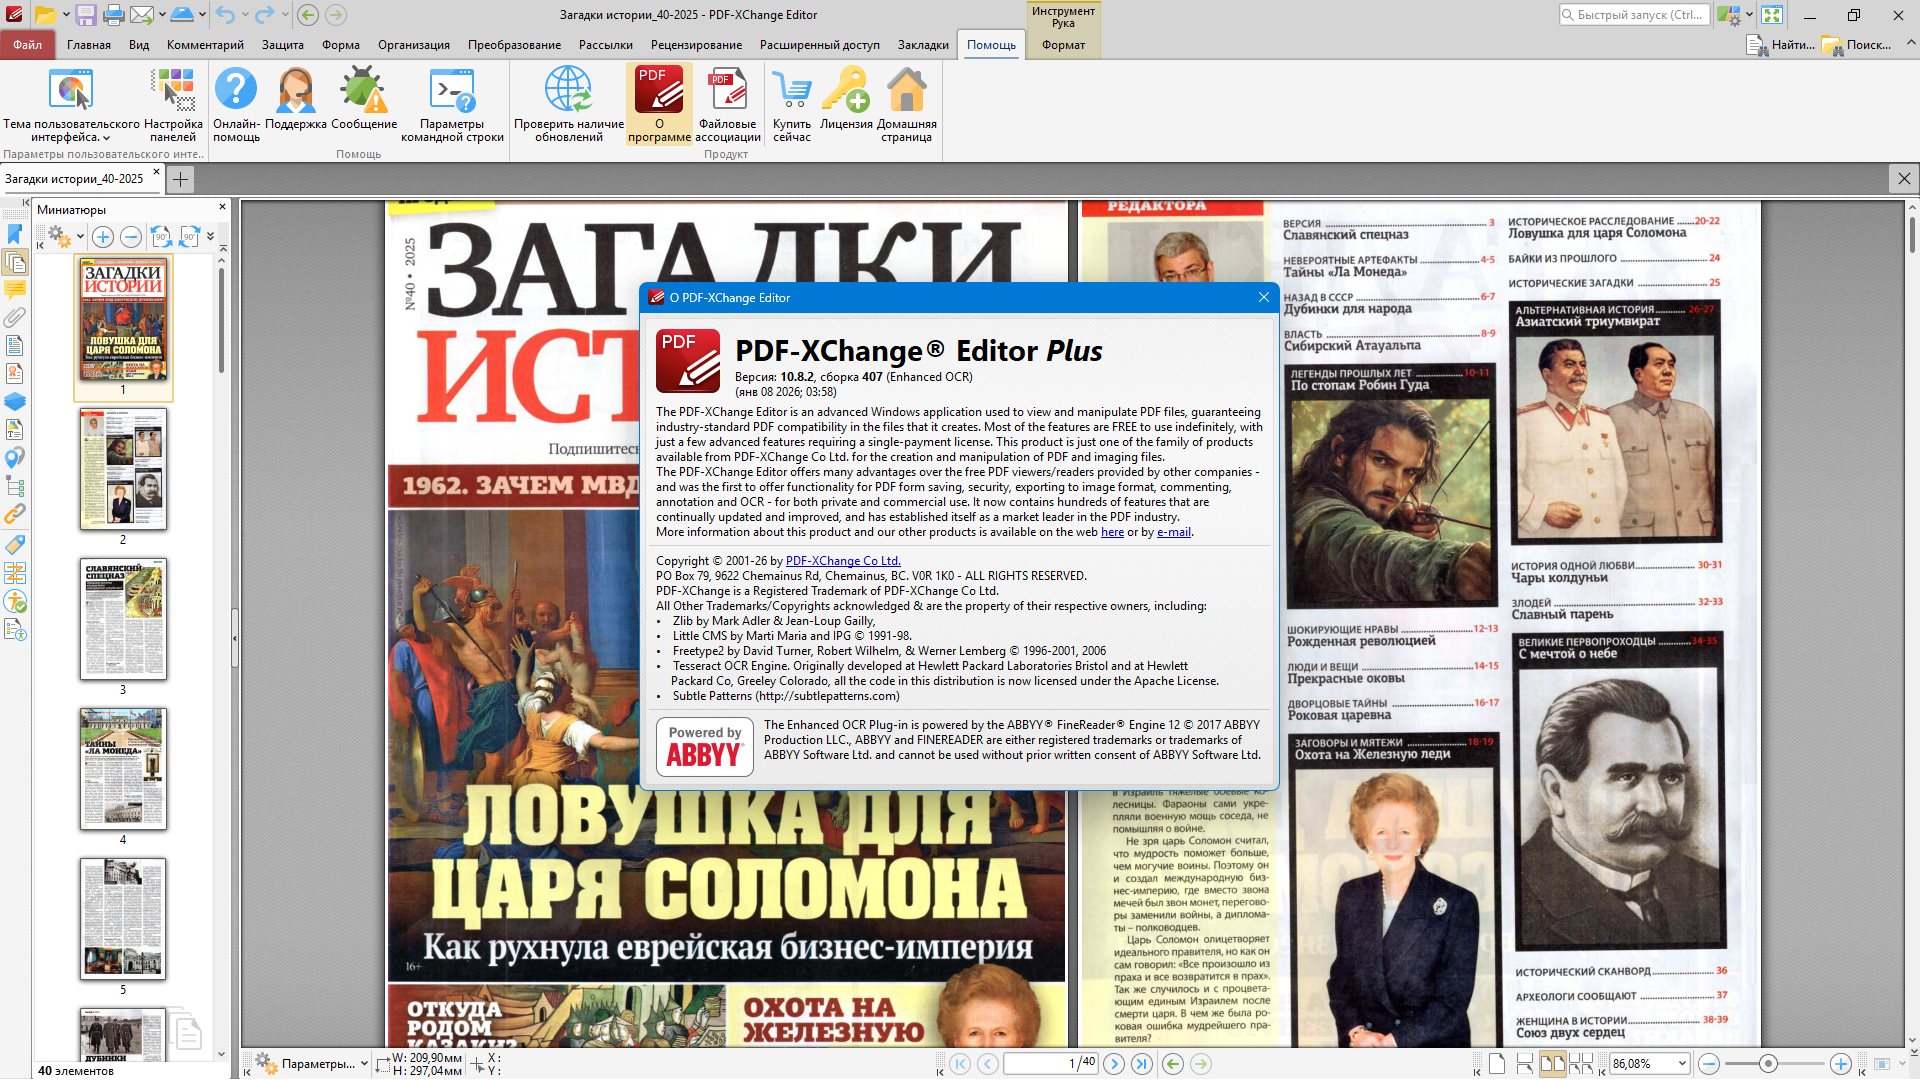The width and height of the screenshot is (1920, 1080).
Task: Click the PDF-XChange Co Ltd. link
Action: [x=842, y=561]
